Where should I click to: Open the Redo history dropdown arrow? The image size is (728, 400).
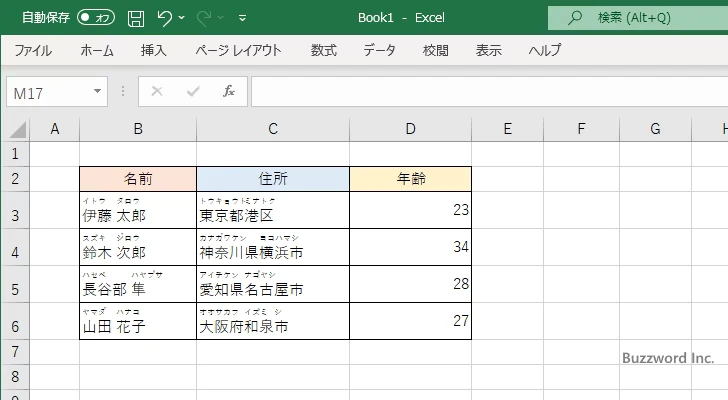[221, 18]
